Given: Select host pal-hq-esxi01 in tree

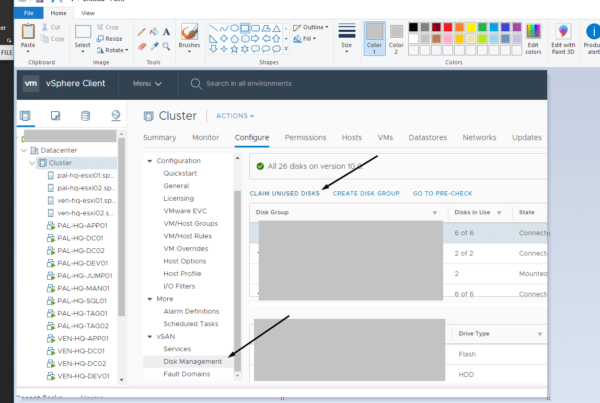Looking at the screenshot, I should [85, 176].
